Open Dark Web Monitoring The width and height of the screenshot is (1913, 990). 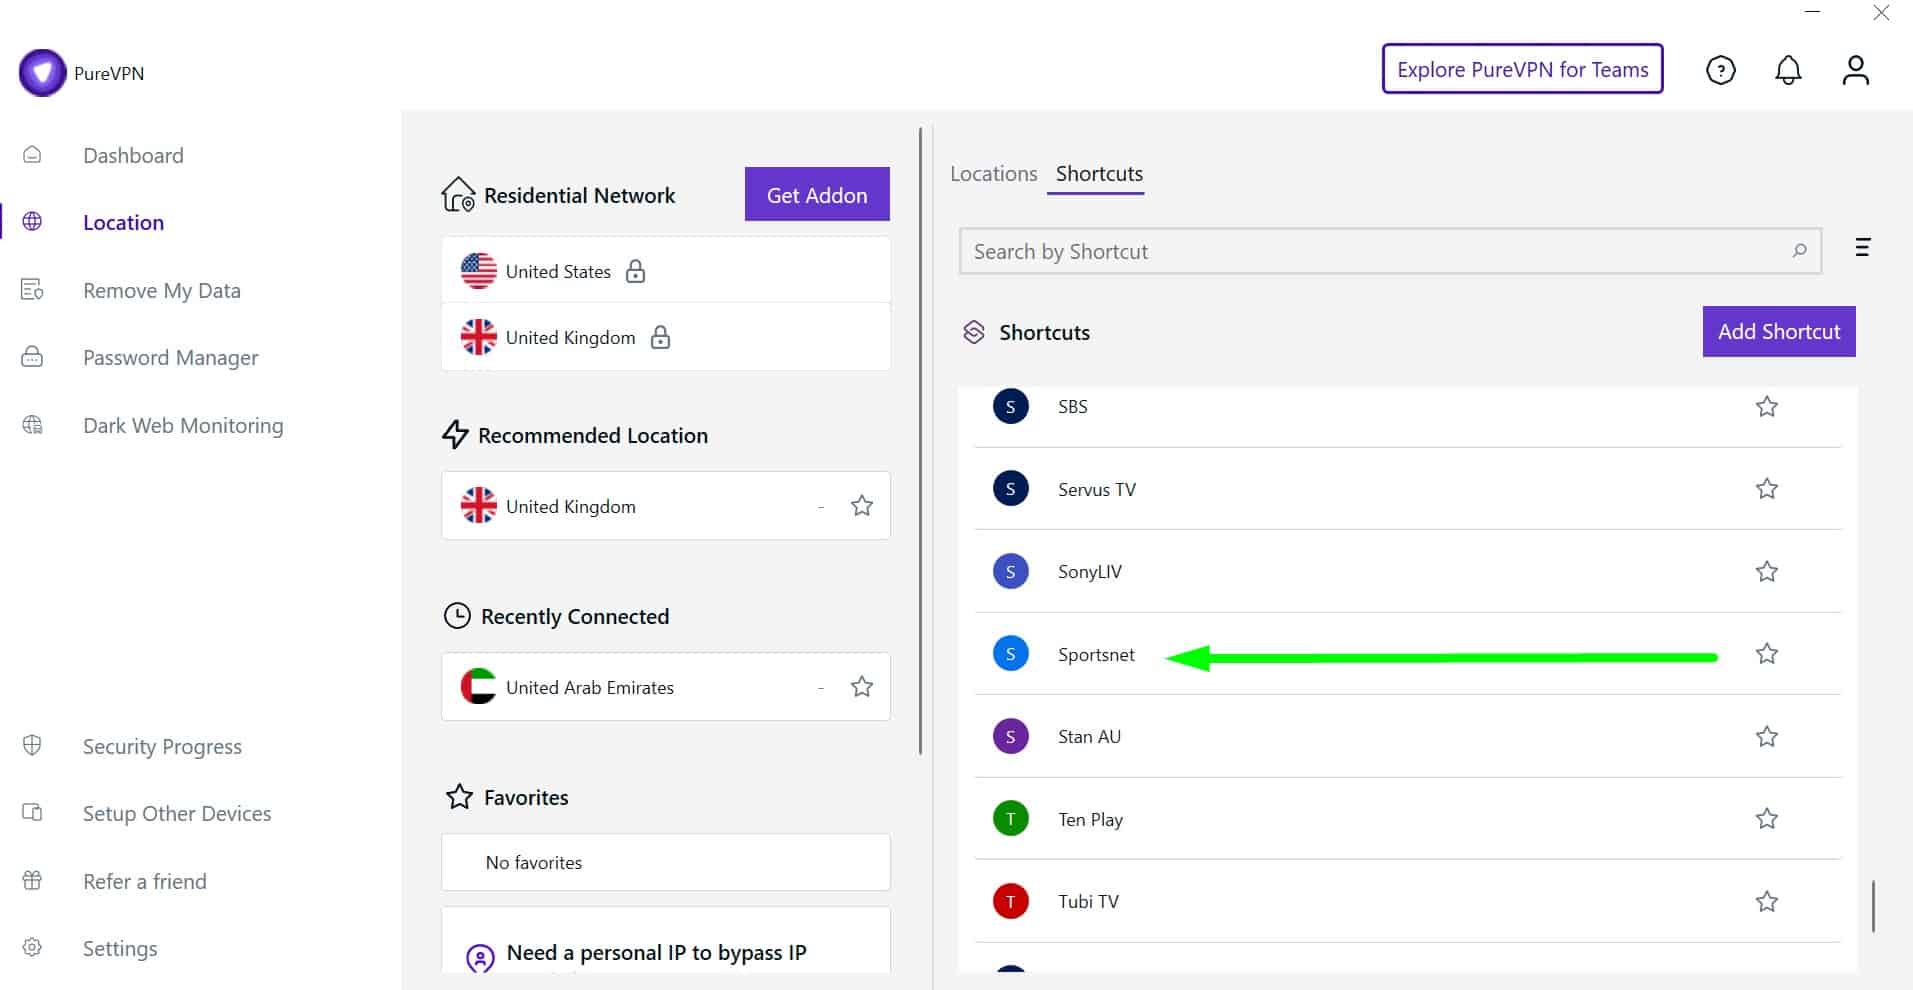[183, 425]
